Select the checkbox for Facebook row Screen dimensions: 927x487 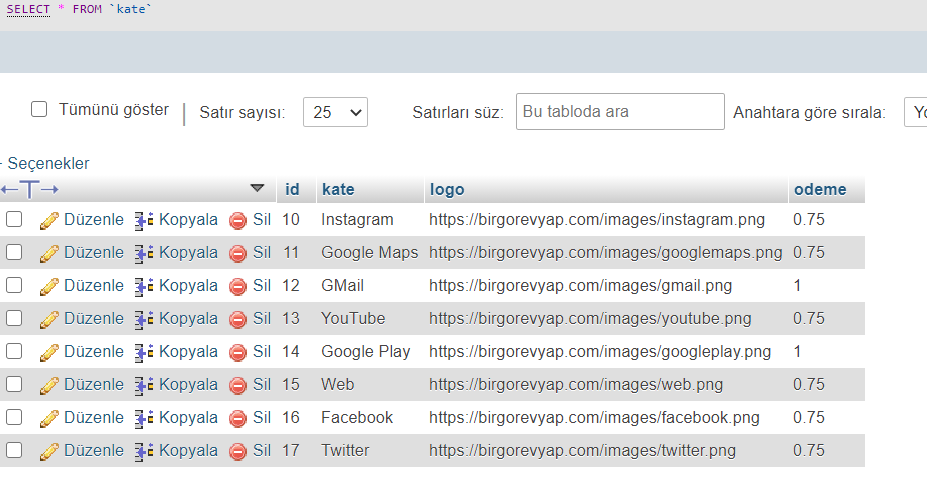point(14,417)
